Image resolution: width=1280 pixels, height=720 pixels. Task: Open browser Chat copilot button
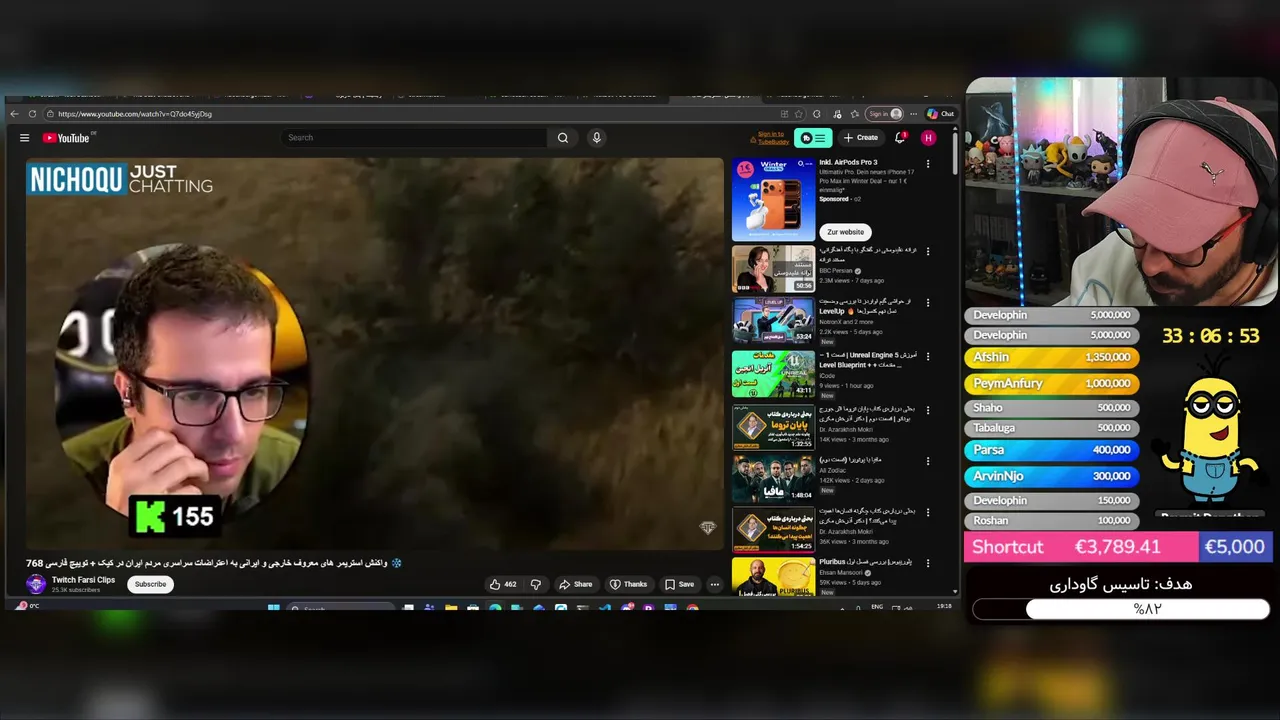(x=940, y=114)
